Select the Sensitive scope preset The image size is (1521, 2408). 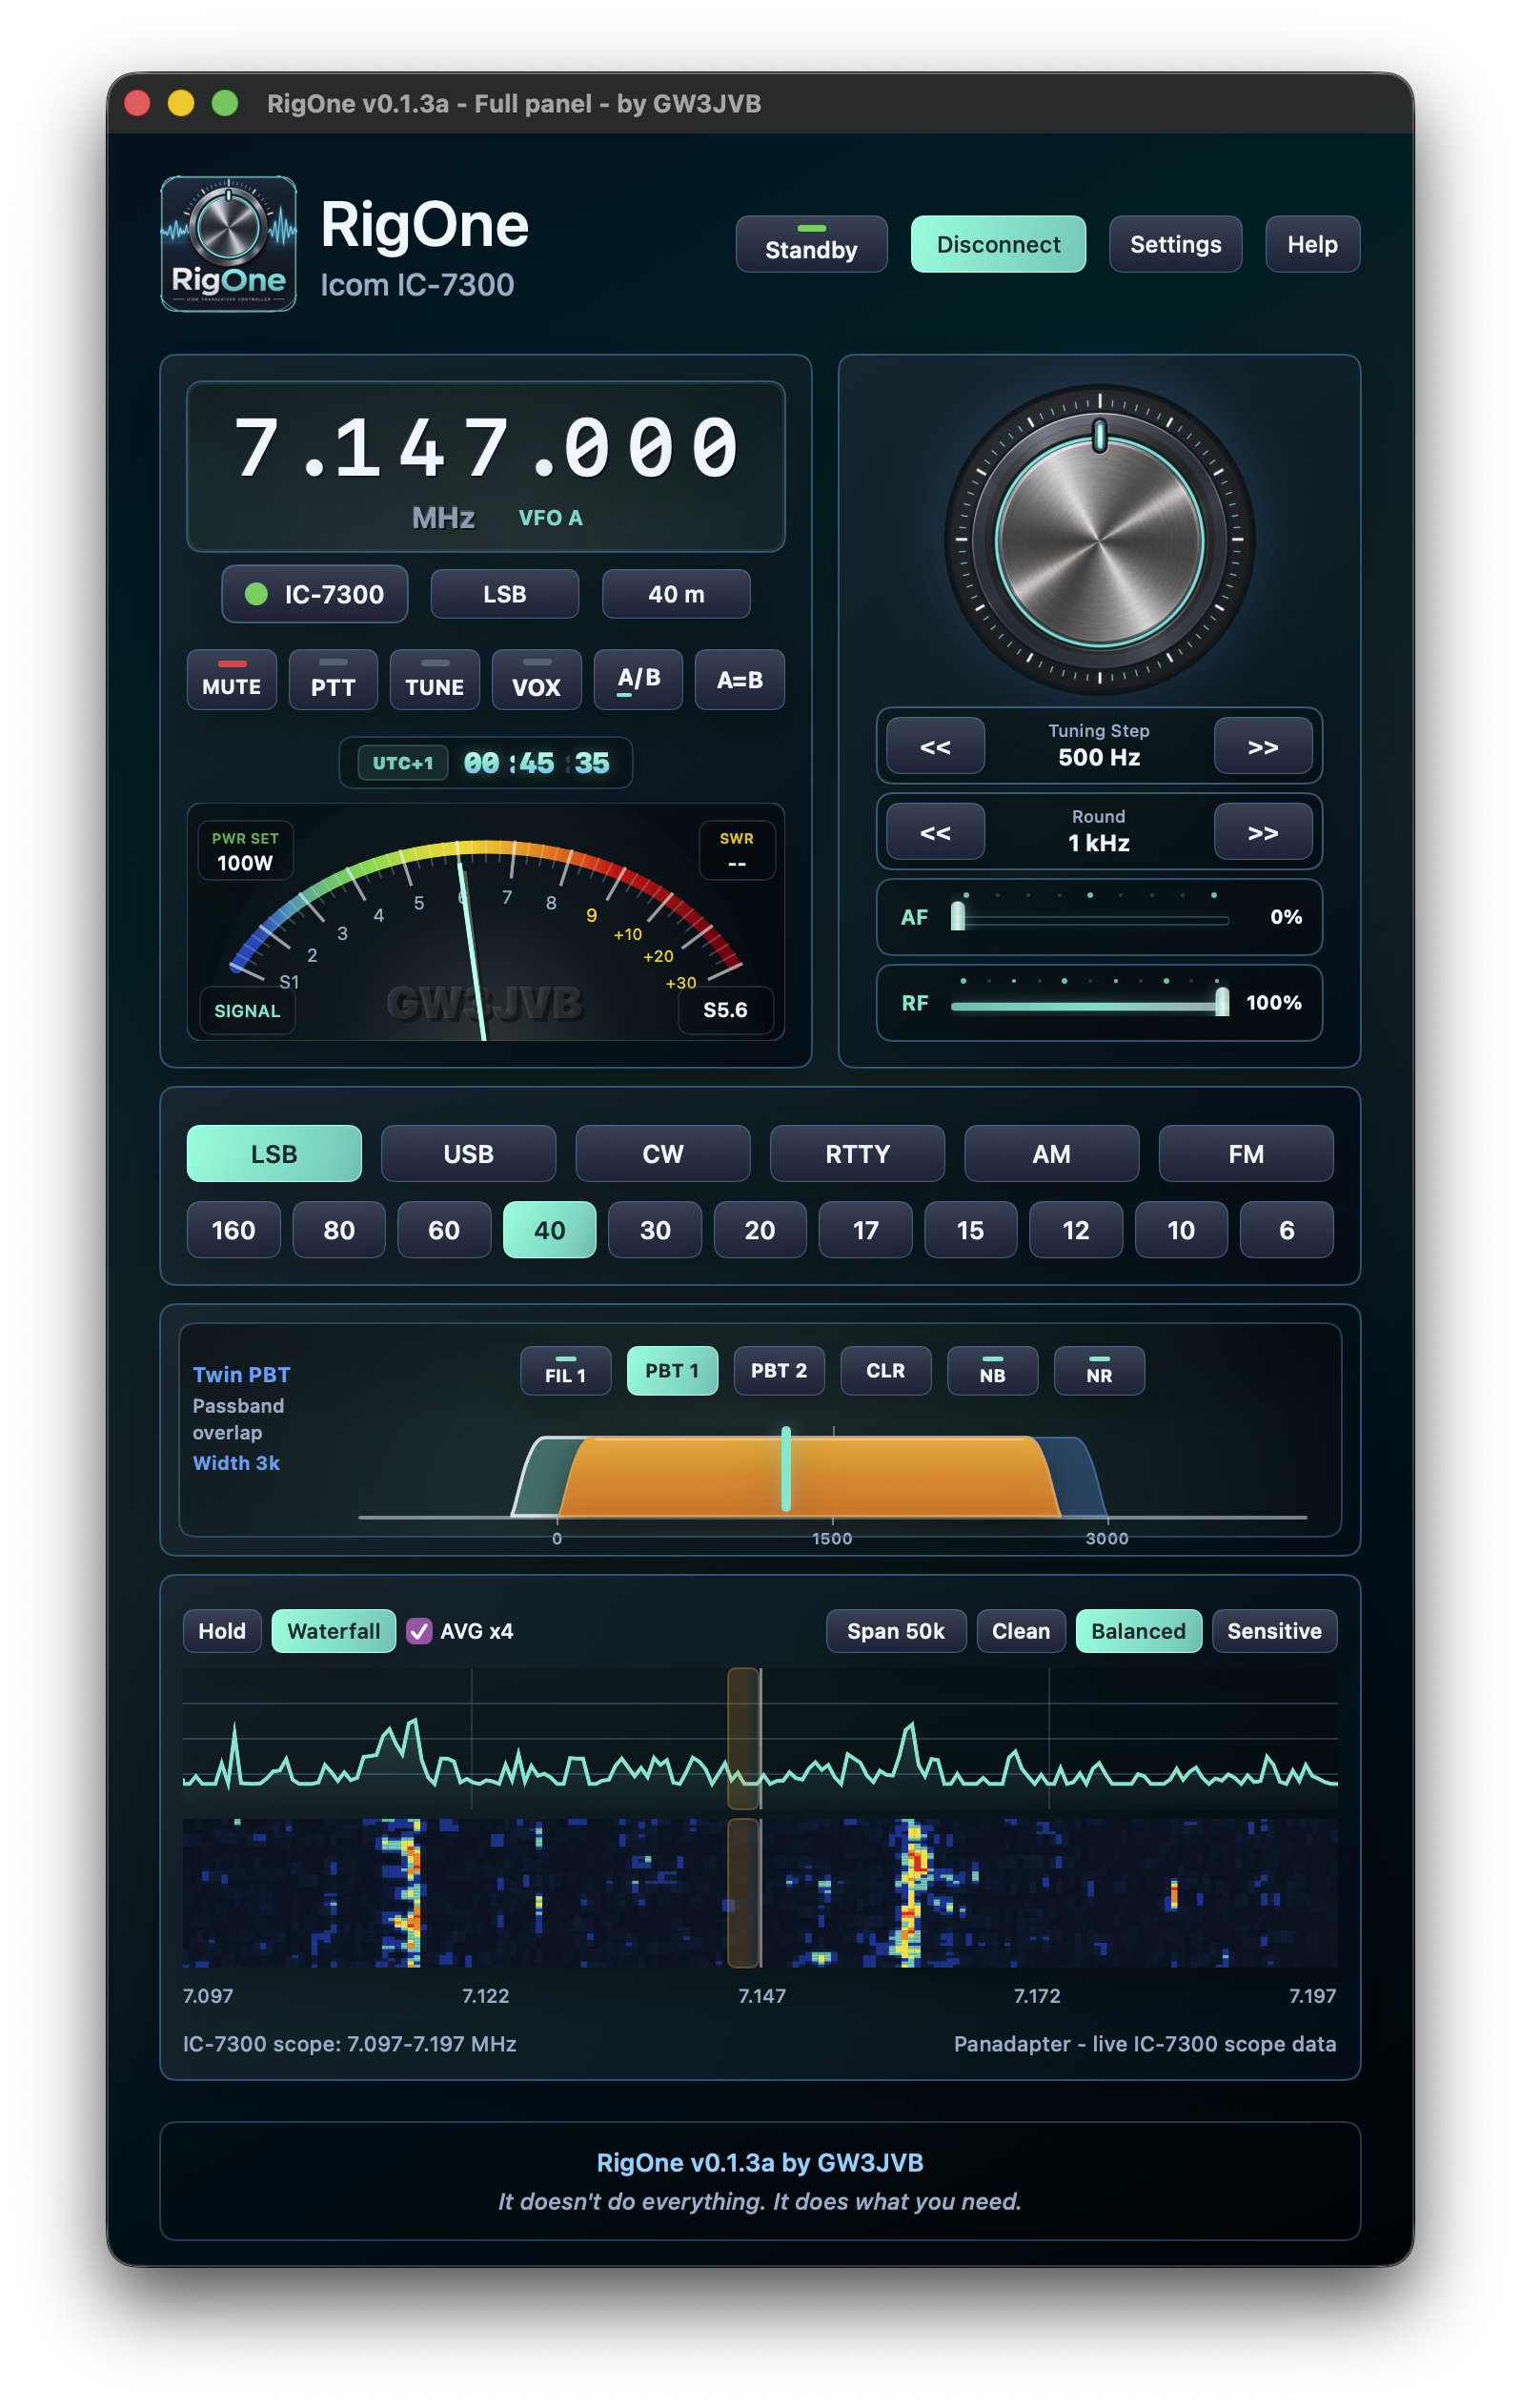coord(1274,1631)
